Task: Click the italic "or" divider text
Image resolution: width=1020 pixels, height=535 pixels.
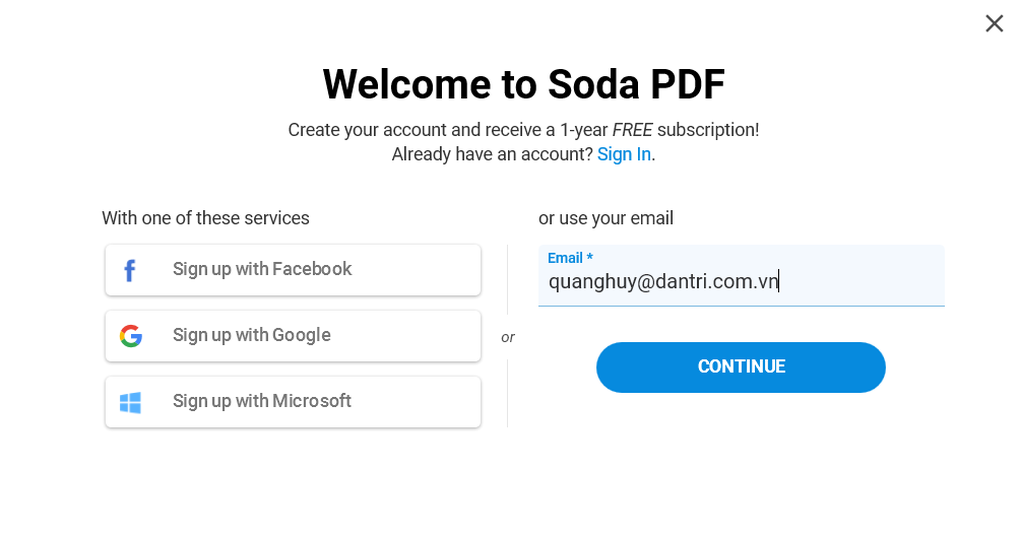Action: click(x=507, y=337)
